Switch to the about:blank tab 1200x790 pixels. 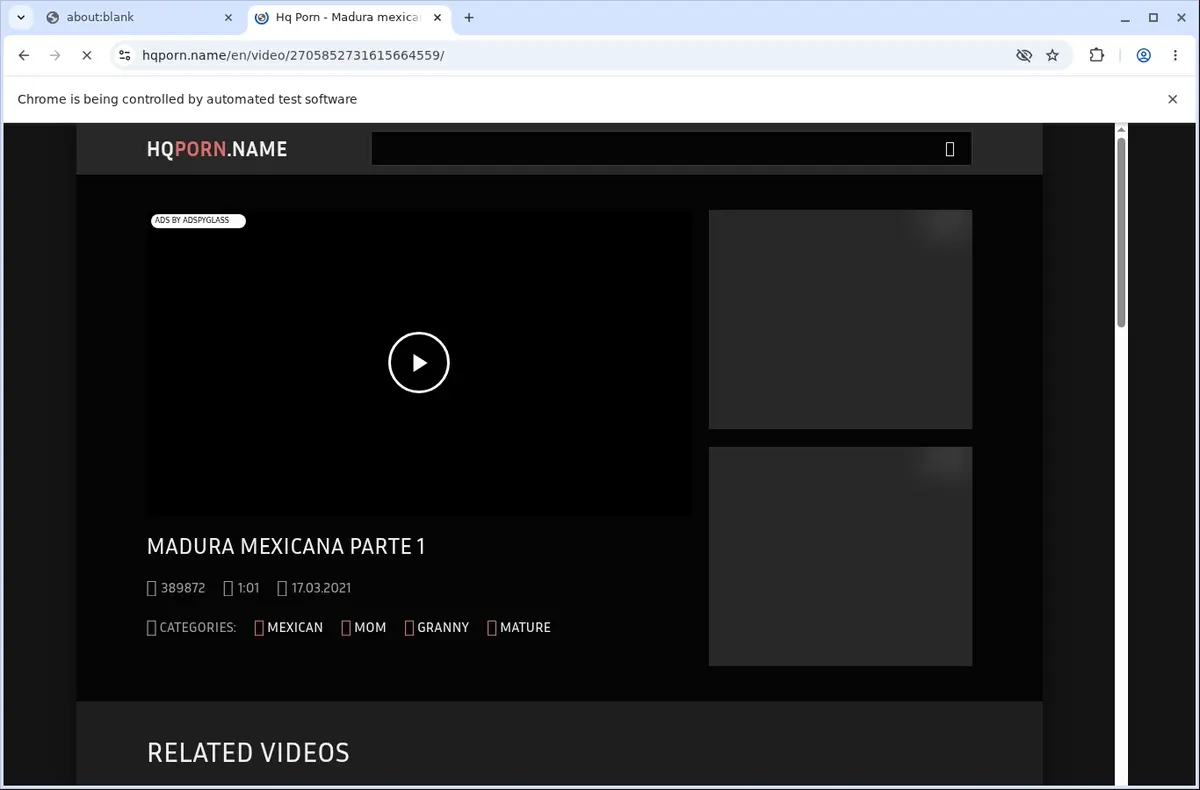click(x=137, y=18)
